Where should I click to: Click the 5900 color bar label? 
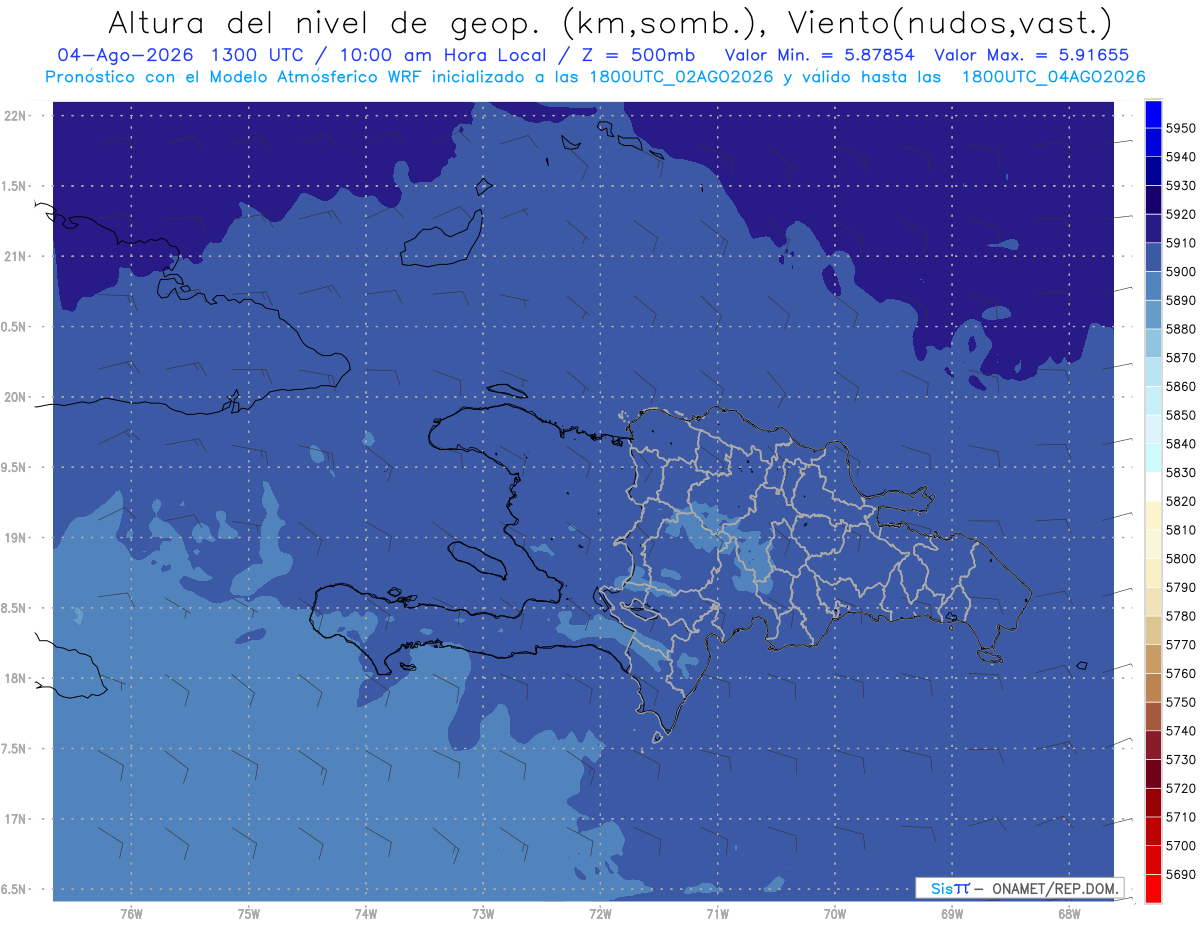[1180, 272]
